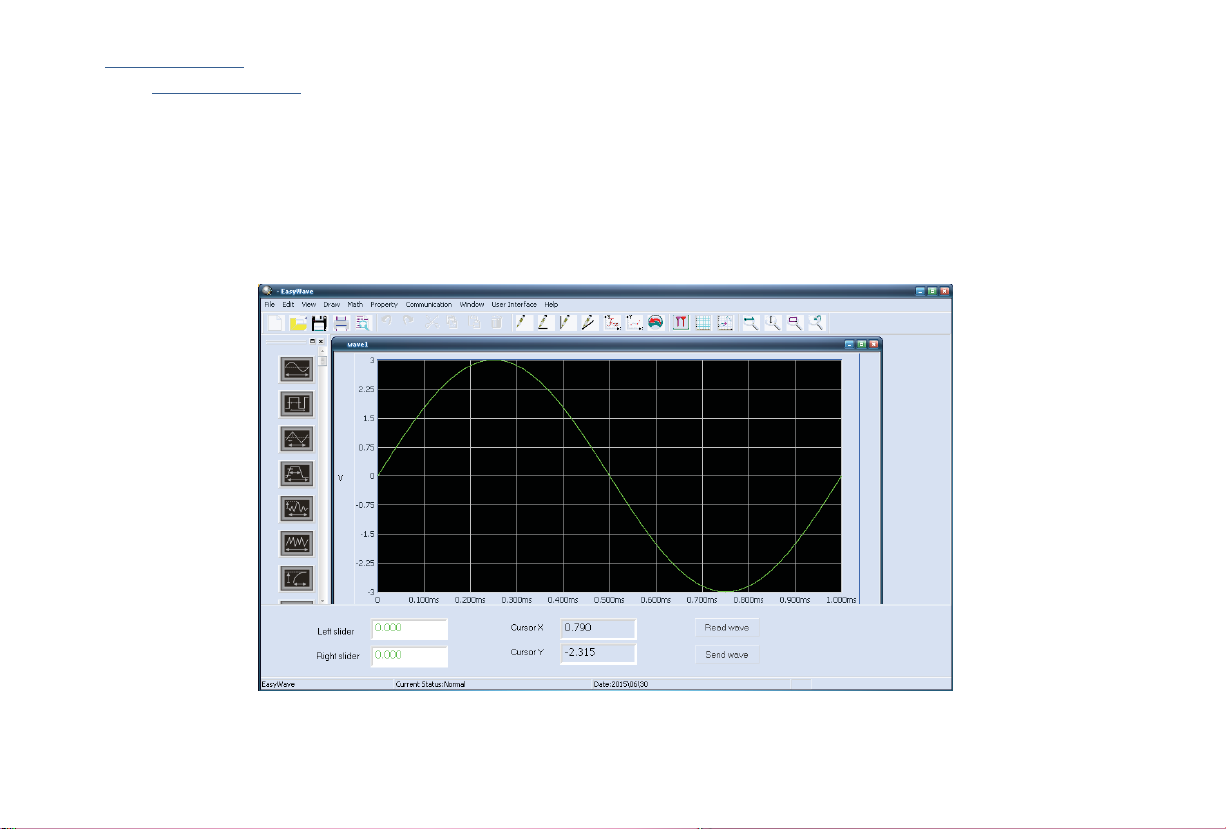
Task: Choose the triangle ramp waveform icon
Action: click(298, 439)
